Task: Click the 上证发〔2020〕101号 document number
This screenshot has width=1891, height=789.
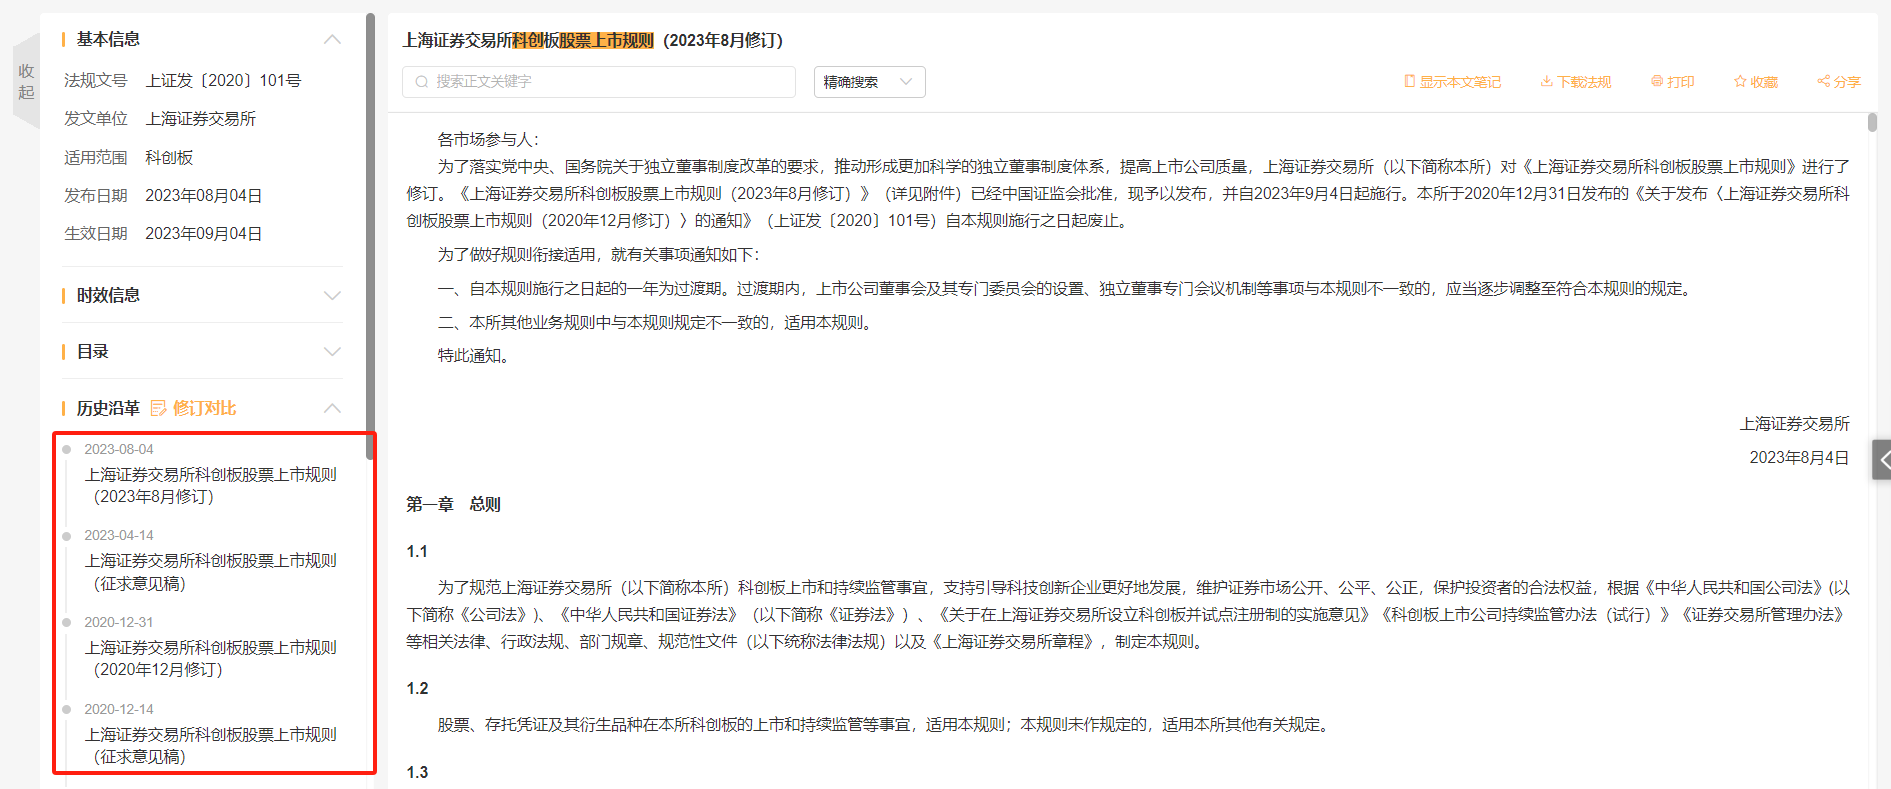Action: (223, 80)
